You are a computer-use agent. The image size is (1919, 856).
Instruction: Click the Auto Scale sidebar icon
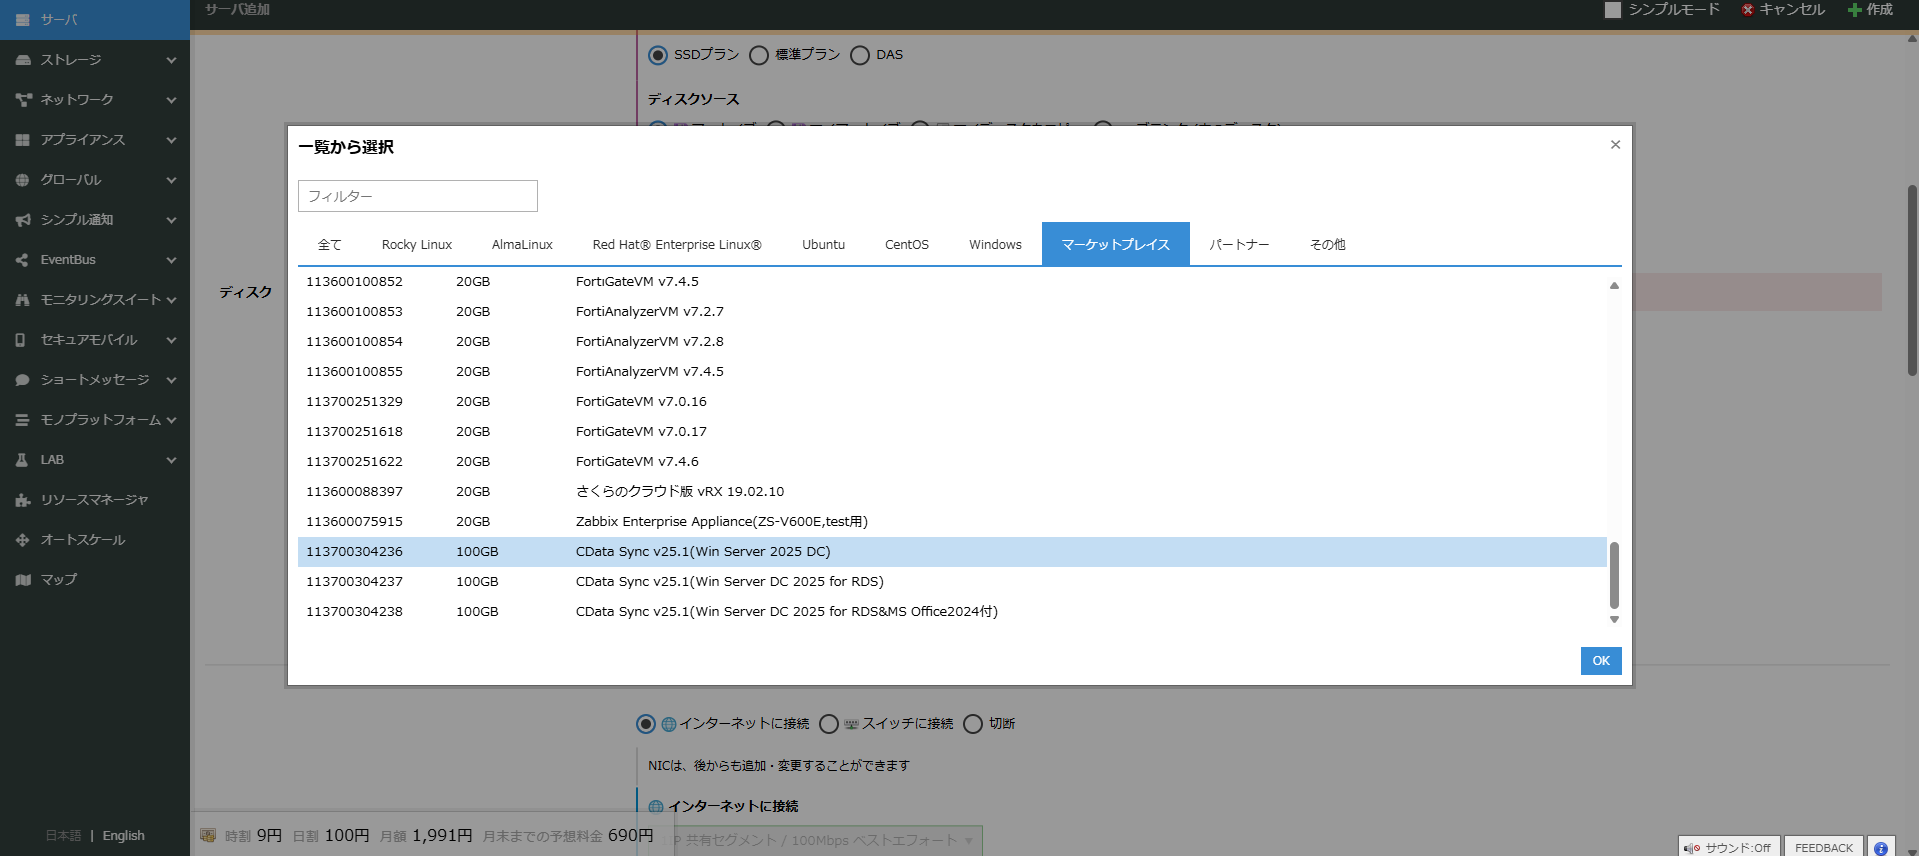[x=23, y=540]
